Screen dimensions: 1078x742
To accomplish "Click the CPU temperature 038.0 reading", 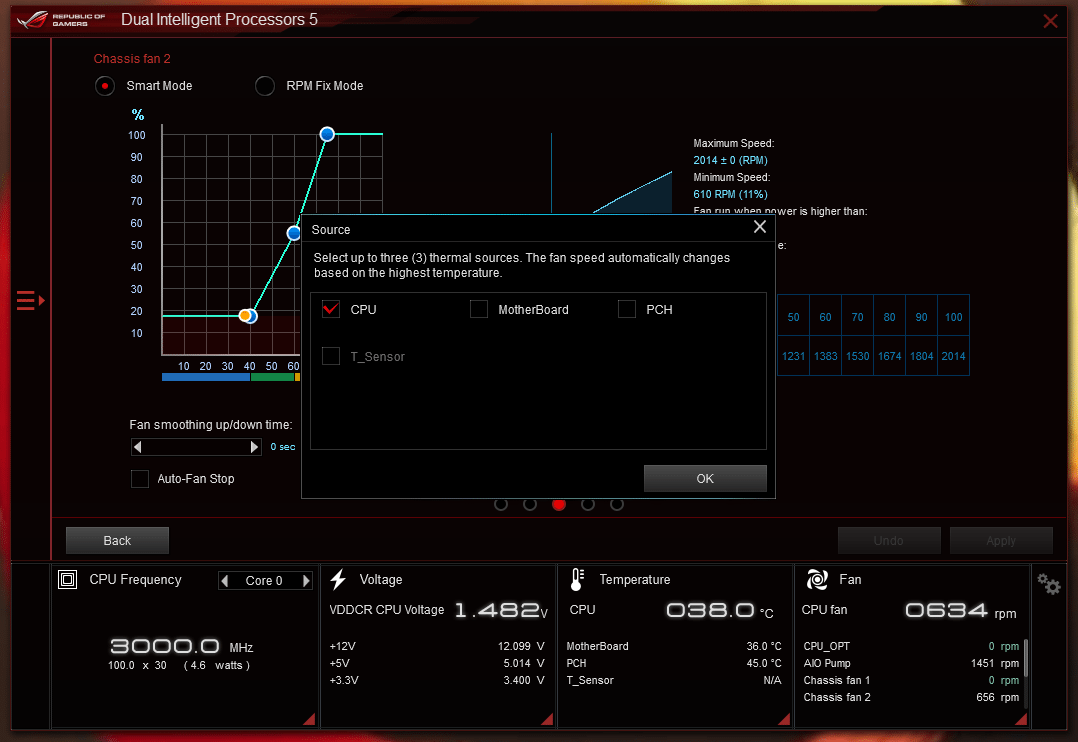I will [x=720, y=611].
